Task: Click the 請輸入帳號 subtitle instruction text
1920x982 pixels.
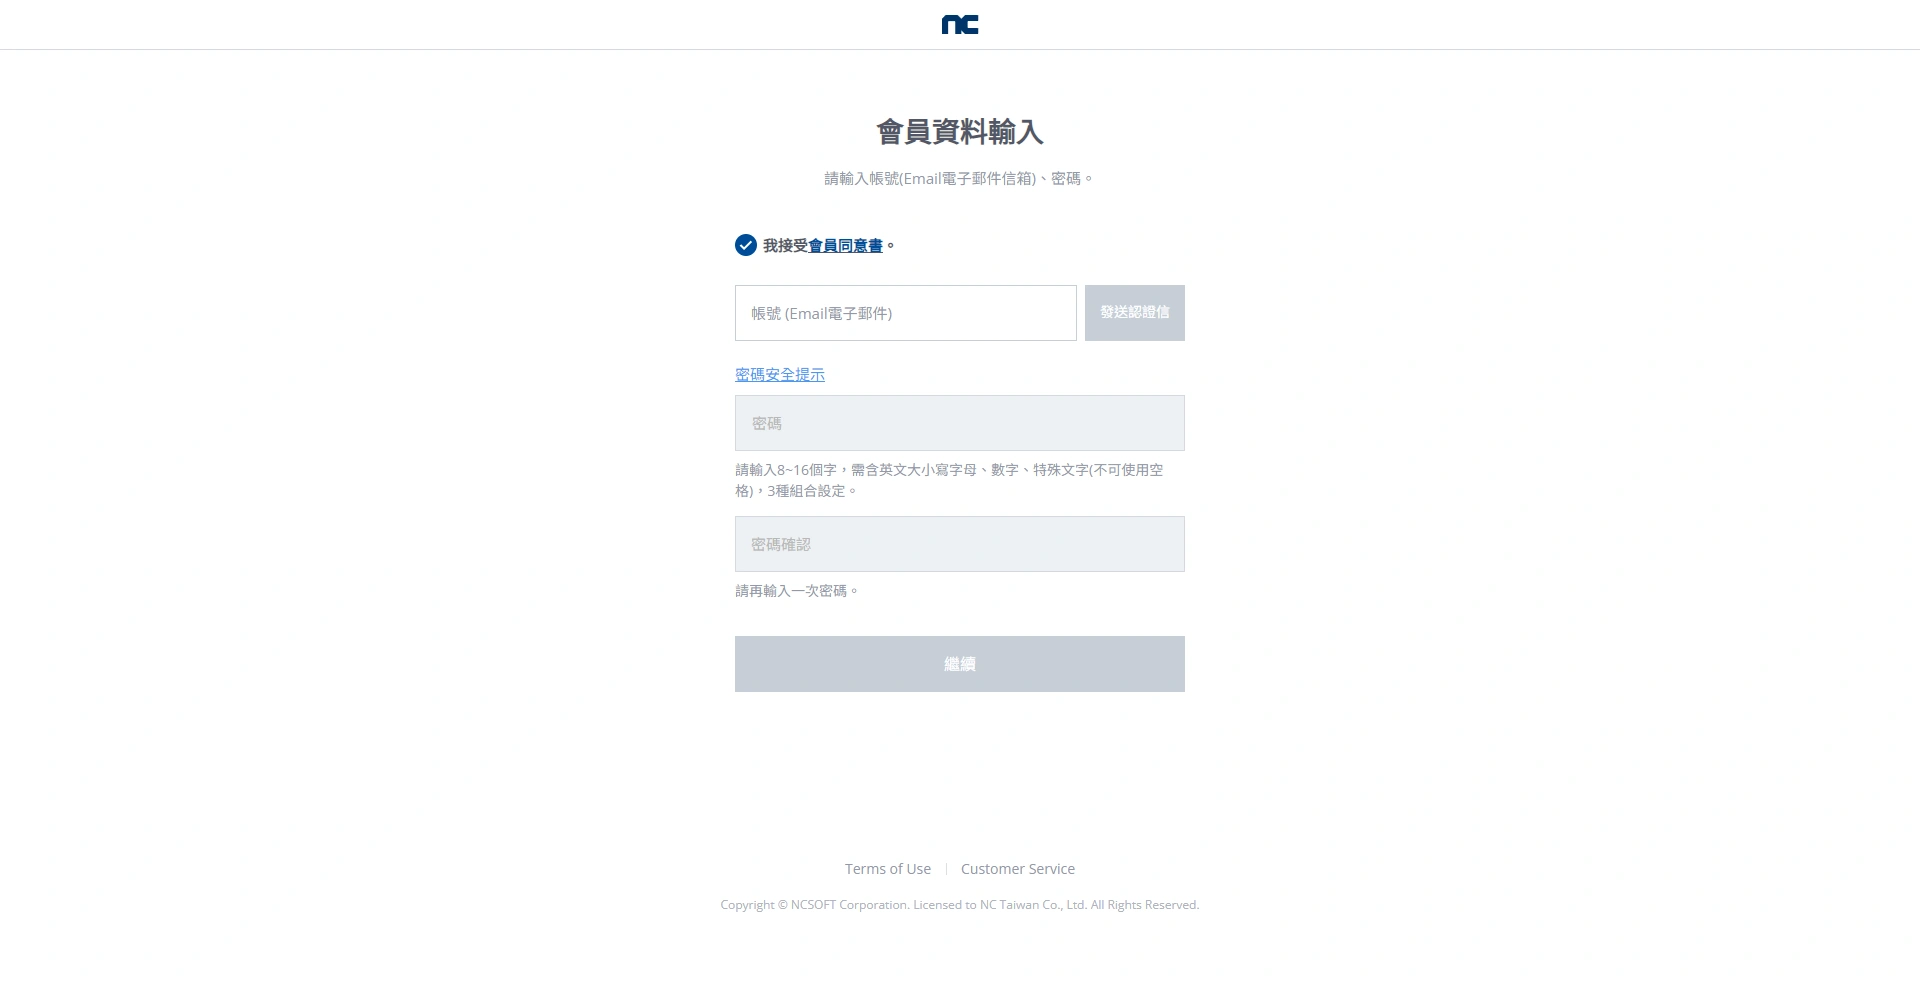Action: point(960,178)
